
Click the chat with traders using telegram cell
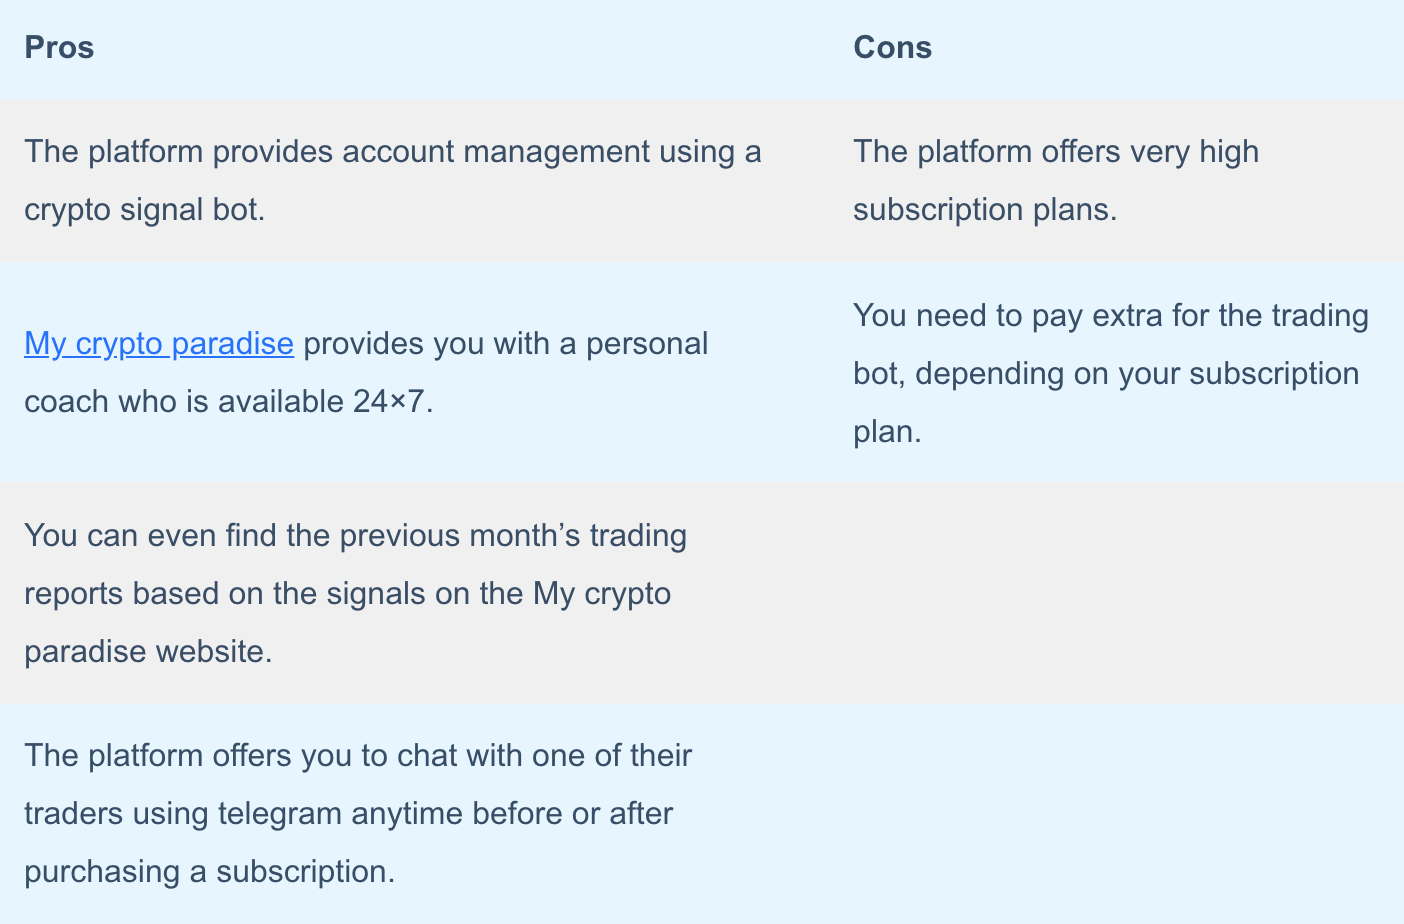coord(414,813)
